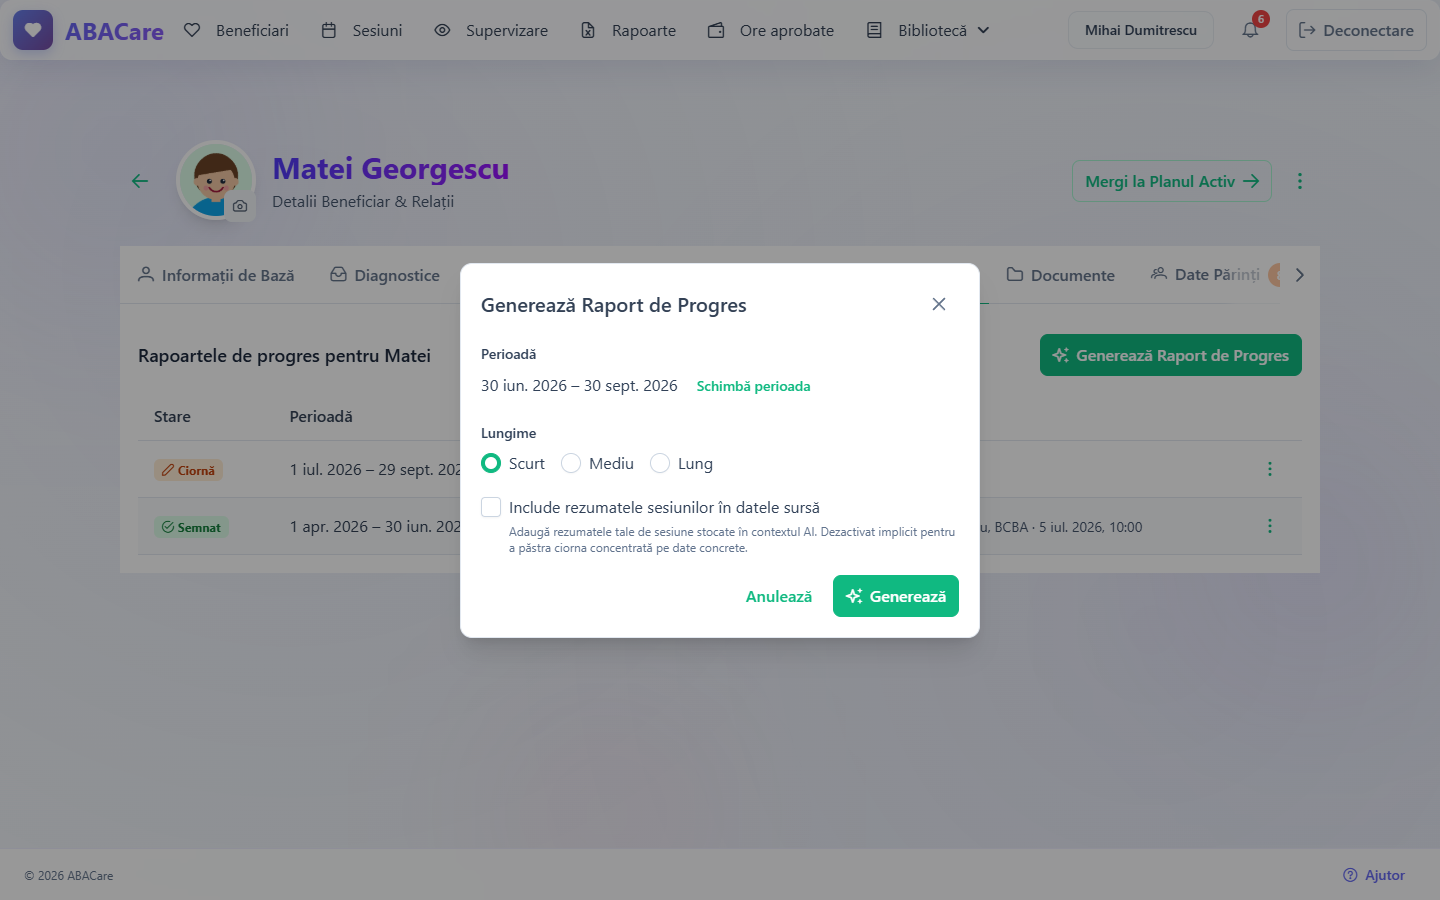Image resolution: width=1440 pixels, height=900 pixels.
Task: Open the notifications bell
Action: (x=1250, y=30)
